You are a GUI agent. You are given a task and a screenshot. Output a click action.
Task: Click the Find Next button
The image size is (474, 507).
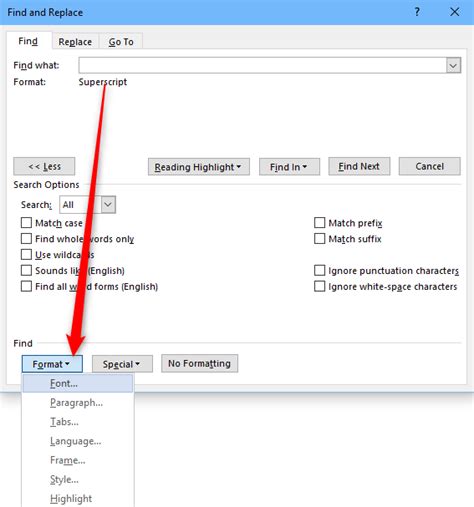359,166
